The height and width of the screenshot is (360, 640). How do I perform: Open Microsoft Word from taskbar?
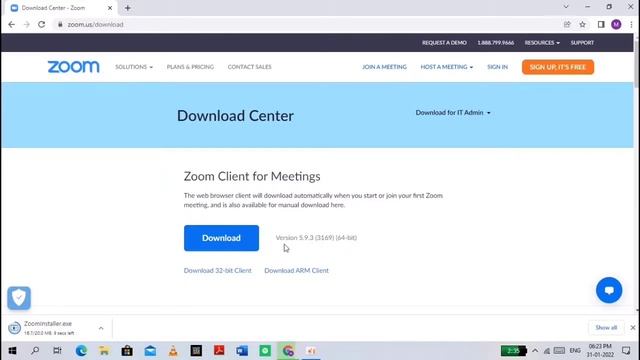pos(242,351)
